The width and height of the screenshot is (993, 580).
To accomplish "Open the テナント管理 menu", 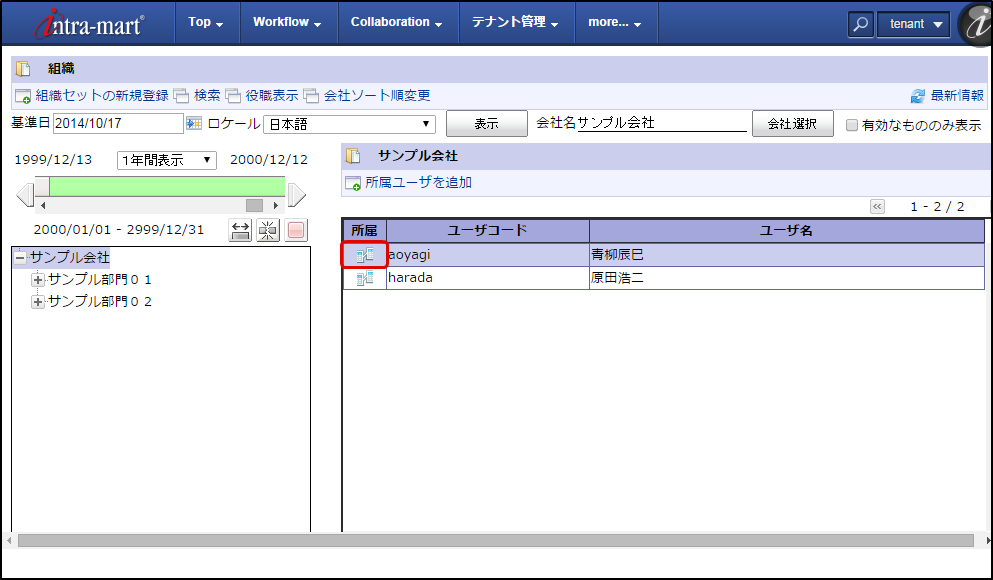I will [515, 22].
